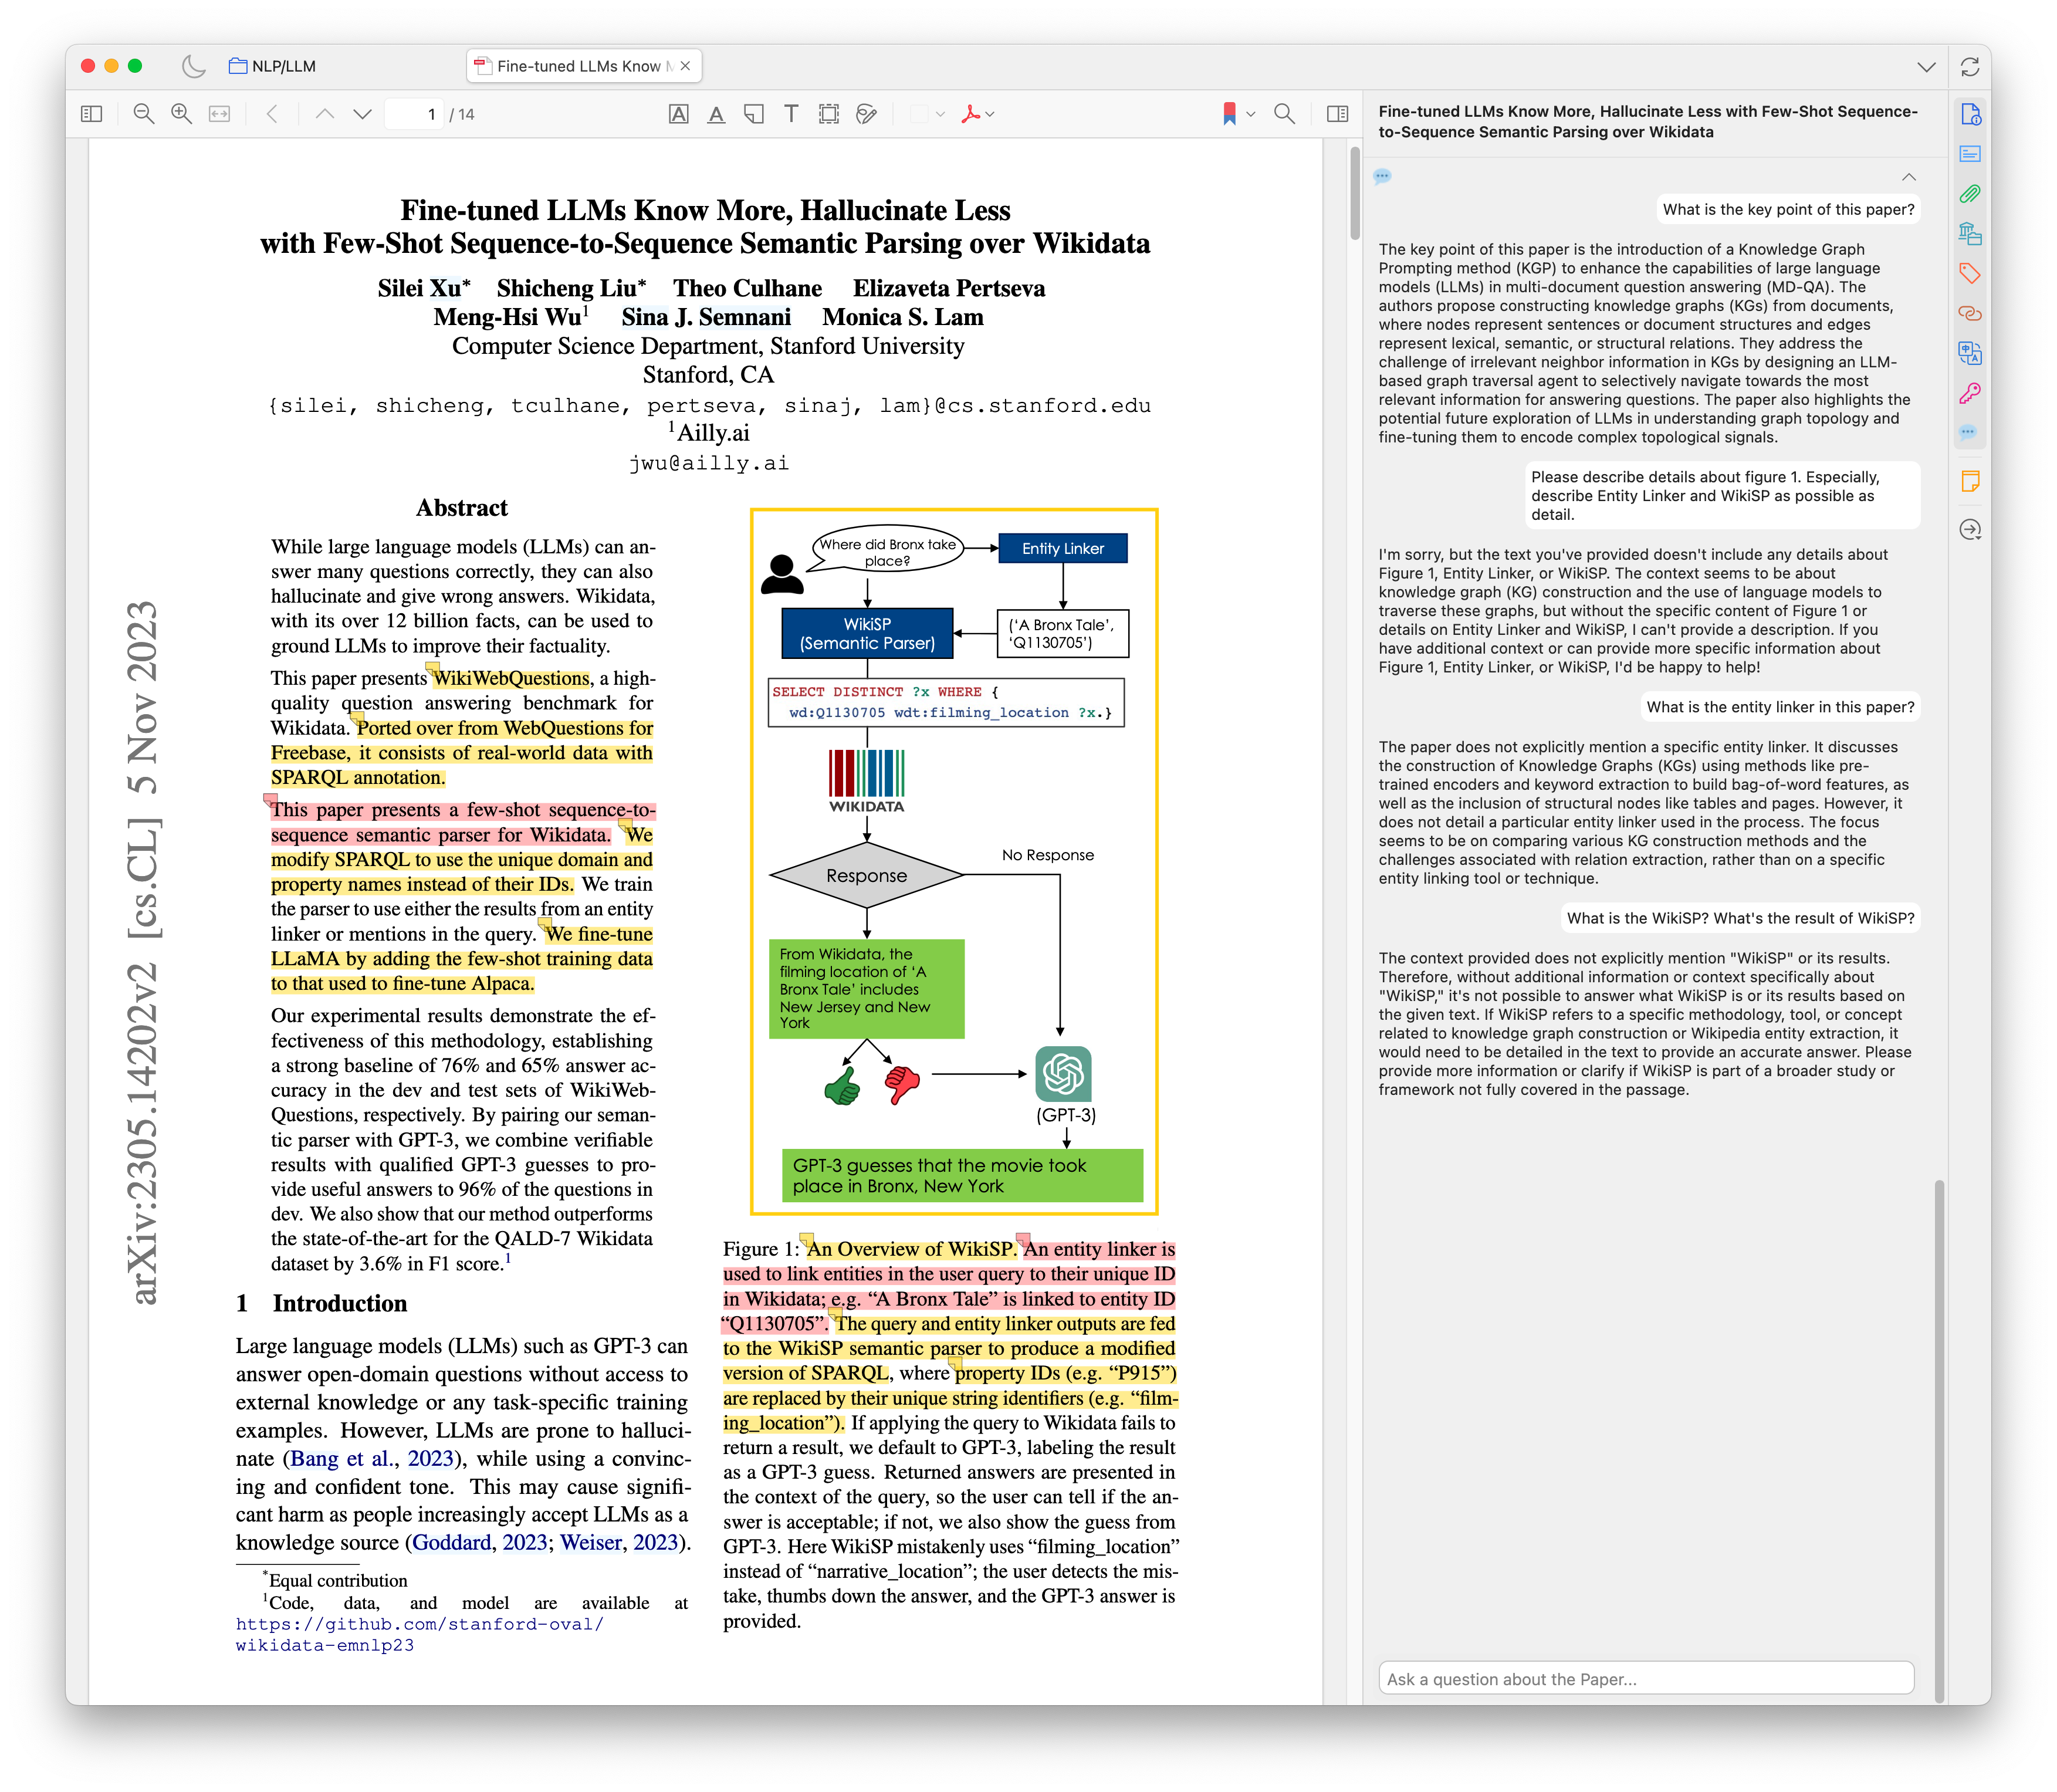Open the attachments paperclip pane
Screen dimensions: 2057x1792
click(x=1969, y=194)
